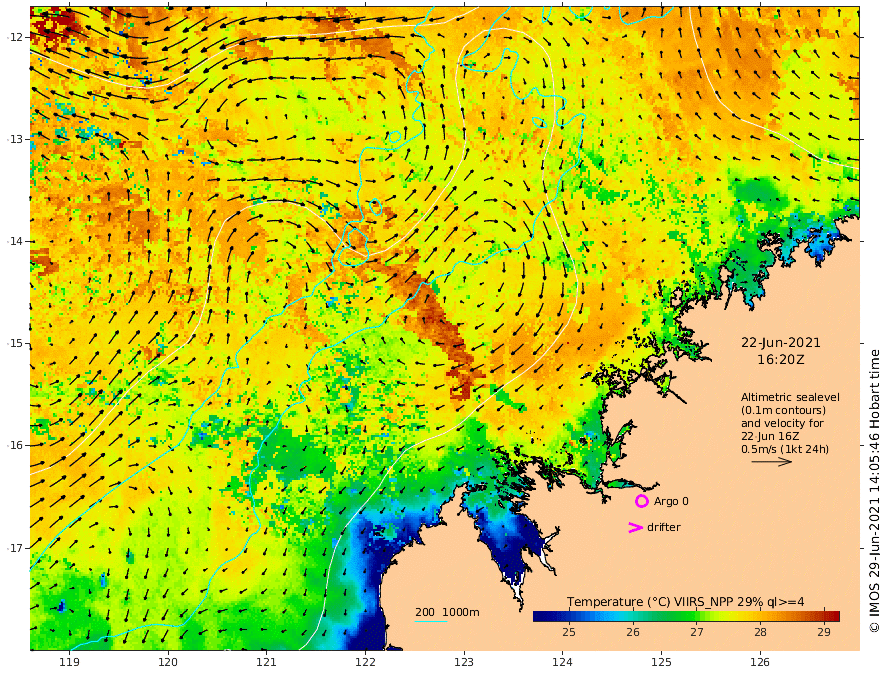The height and width of the screenshot is (680, 880).
Task: Click the 'Temperature (°C) VIIRS_NPP 29% ql>=4' title
Action: click(x=685, y=602)
